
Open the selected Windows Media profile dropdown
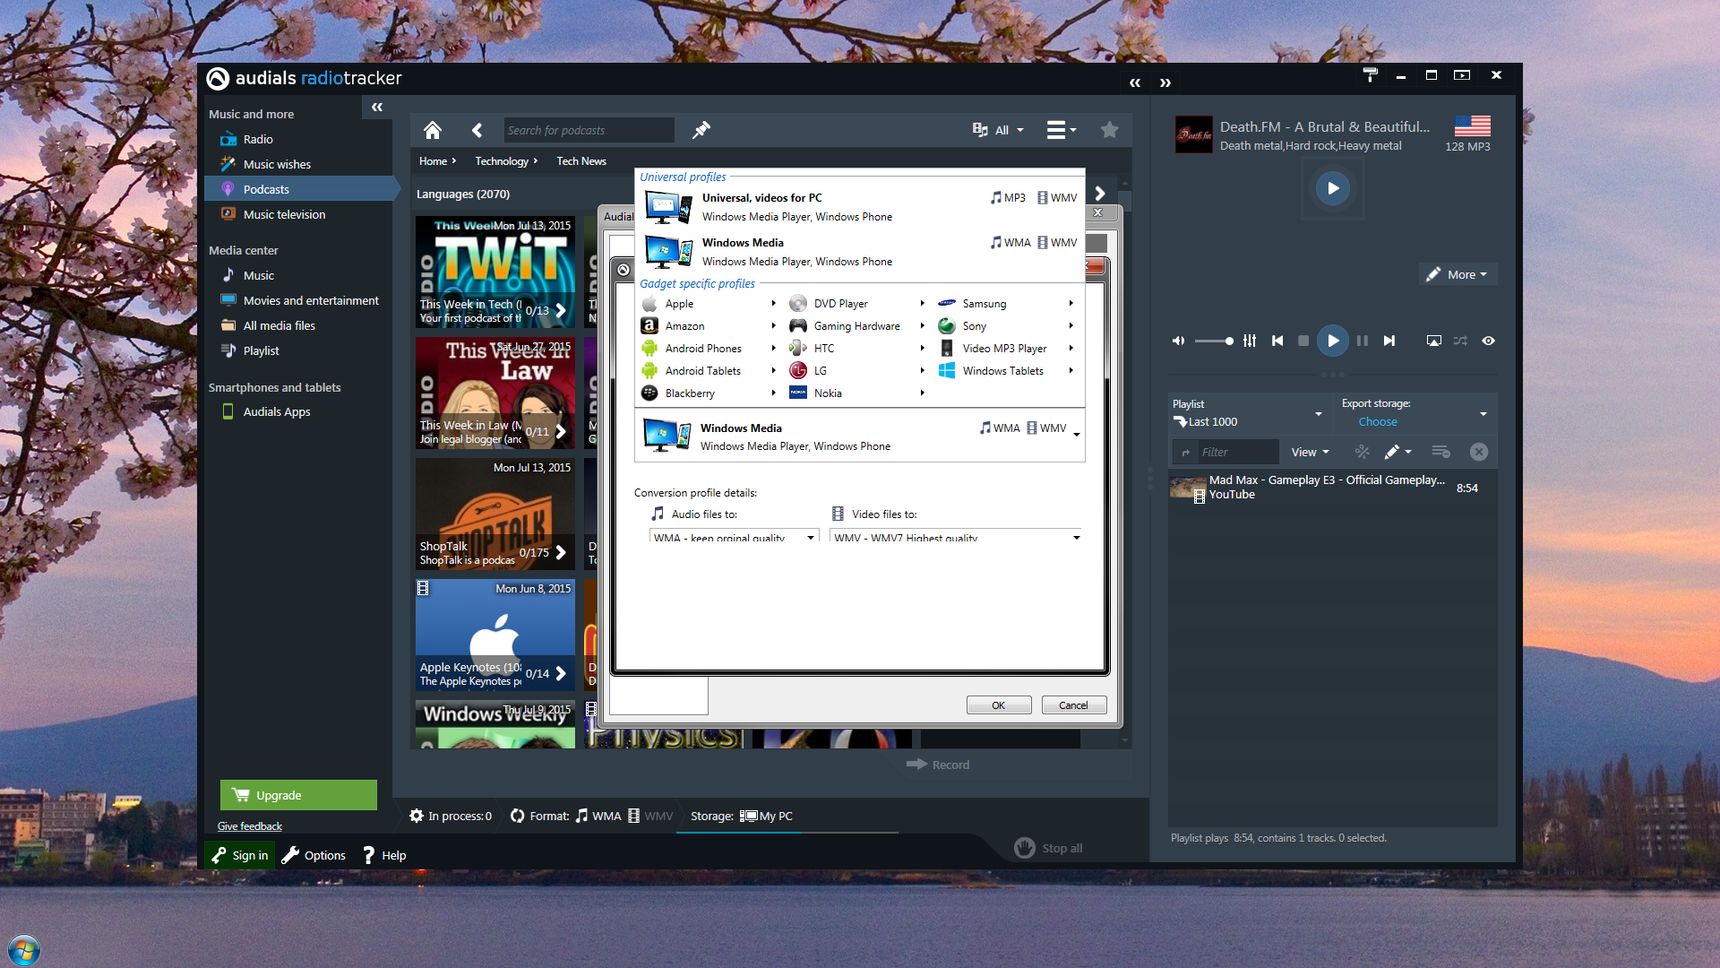(1076, 434)
